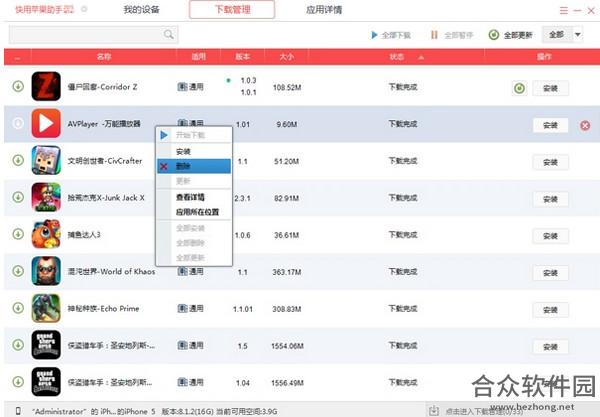Open the CivCrafter app icon
Image resolution: width=600 pixels, height=417 pixels.
pos(46,160)
